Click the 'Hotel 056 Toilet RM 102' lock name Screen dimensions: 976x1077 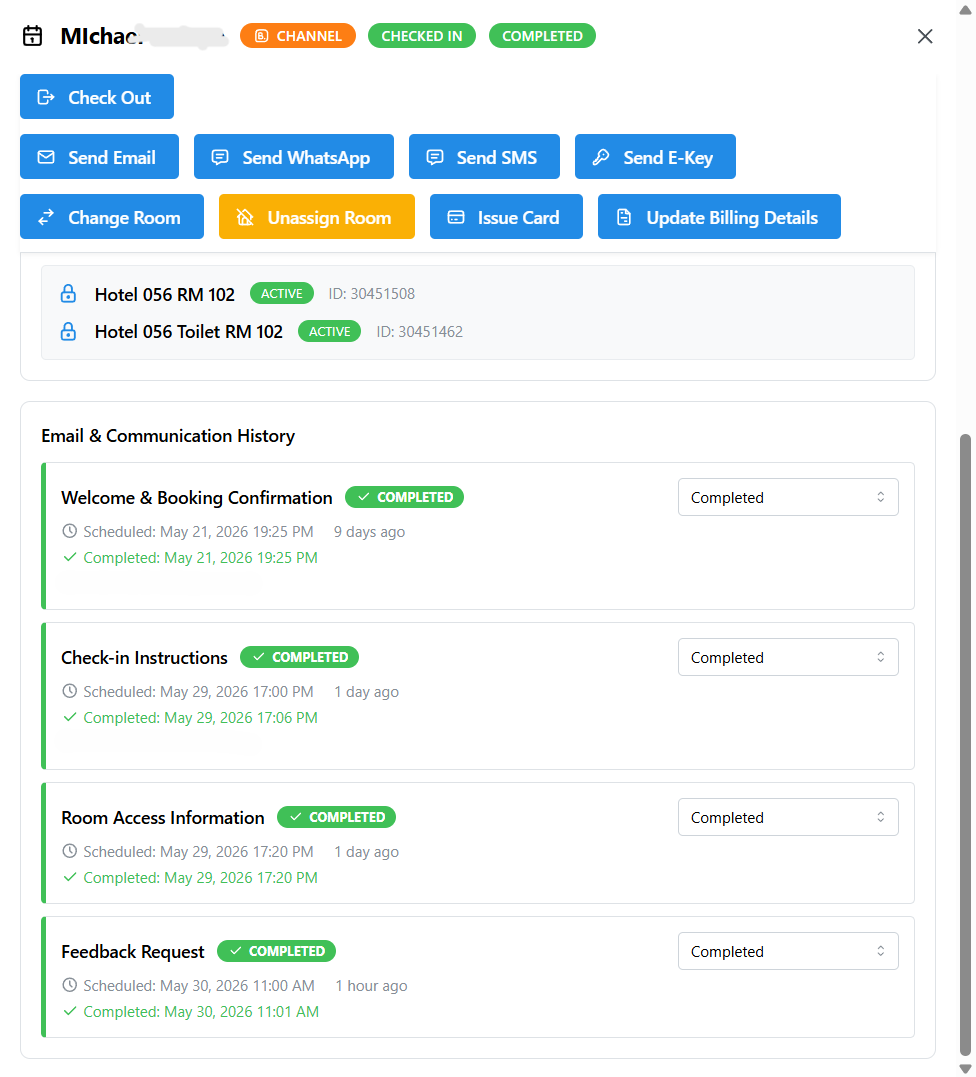tap(189, 332)
